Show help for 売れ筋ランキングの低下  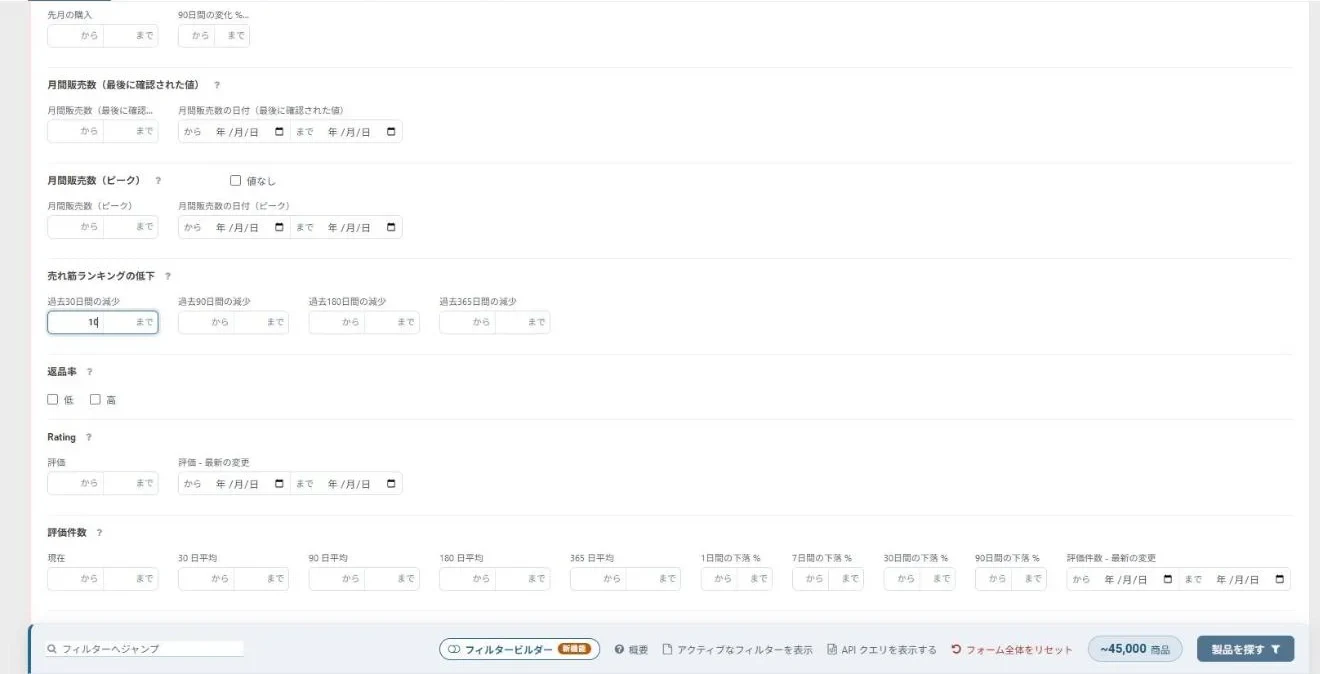pyautogui.click(x=168, y=276)
